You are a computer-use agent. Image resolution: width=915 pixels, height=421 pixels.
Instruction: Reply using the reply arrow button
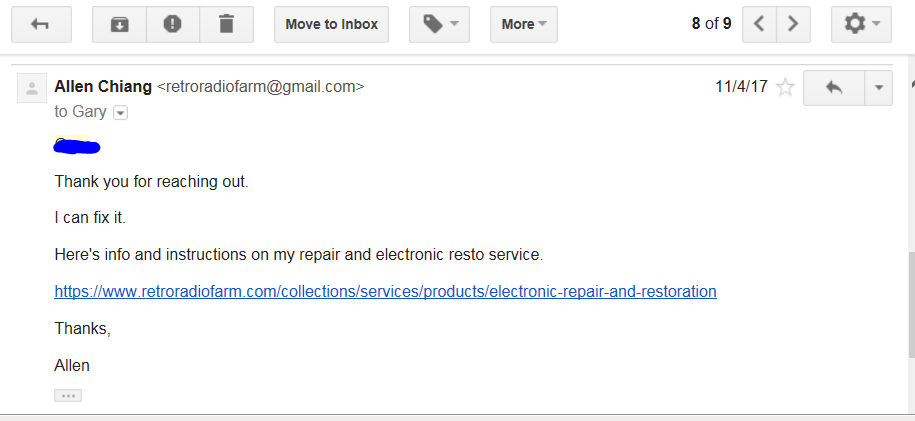click(x=834, y=88)
